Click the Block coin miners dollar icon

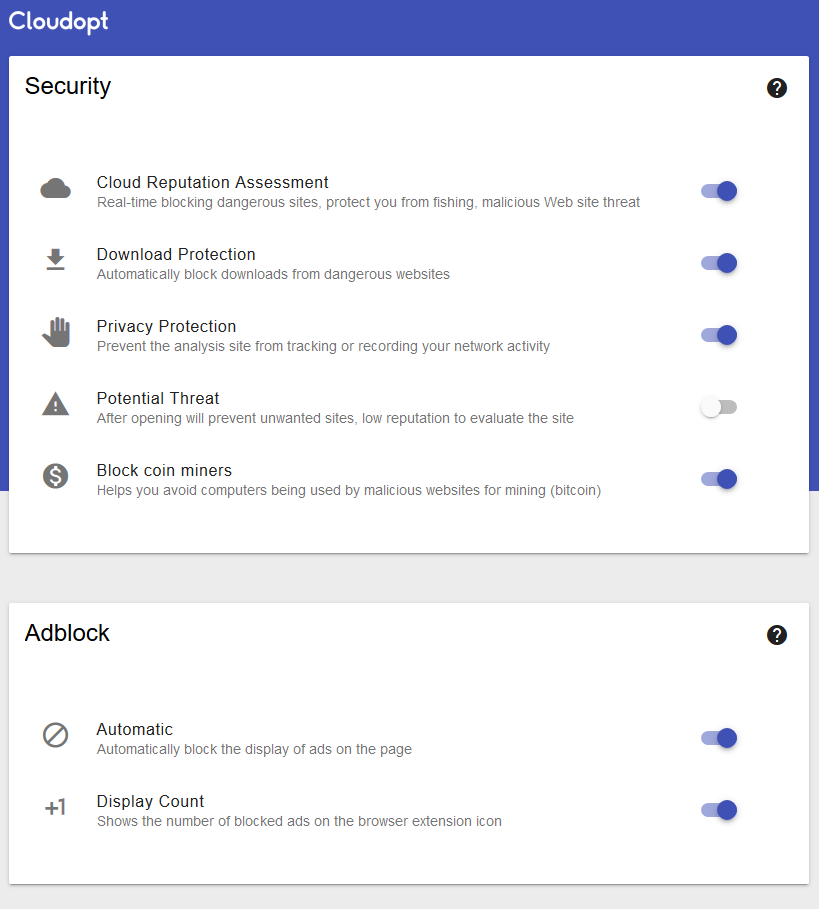click(55, 476)
